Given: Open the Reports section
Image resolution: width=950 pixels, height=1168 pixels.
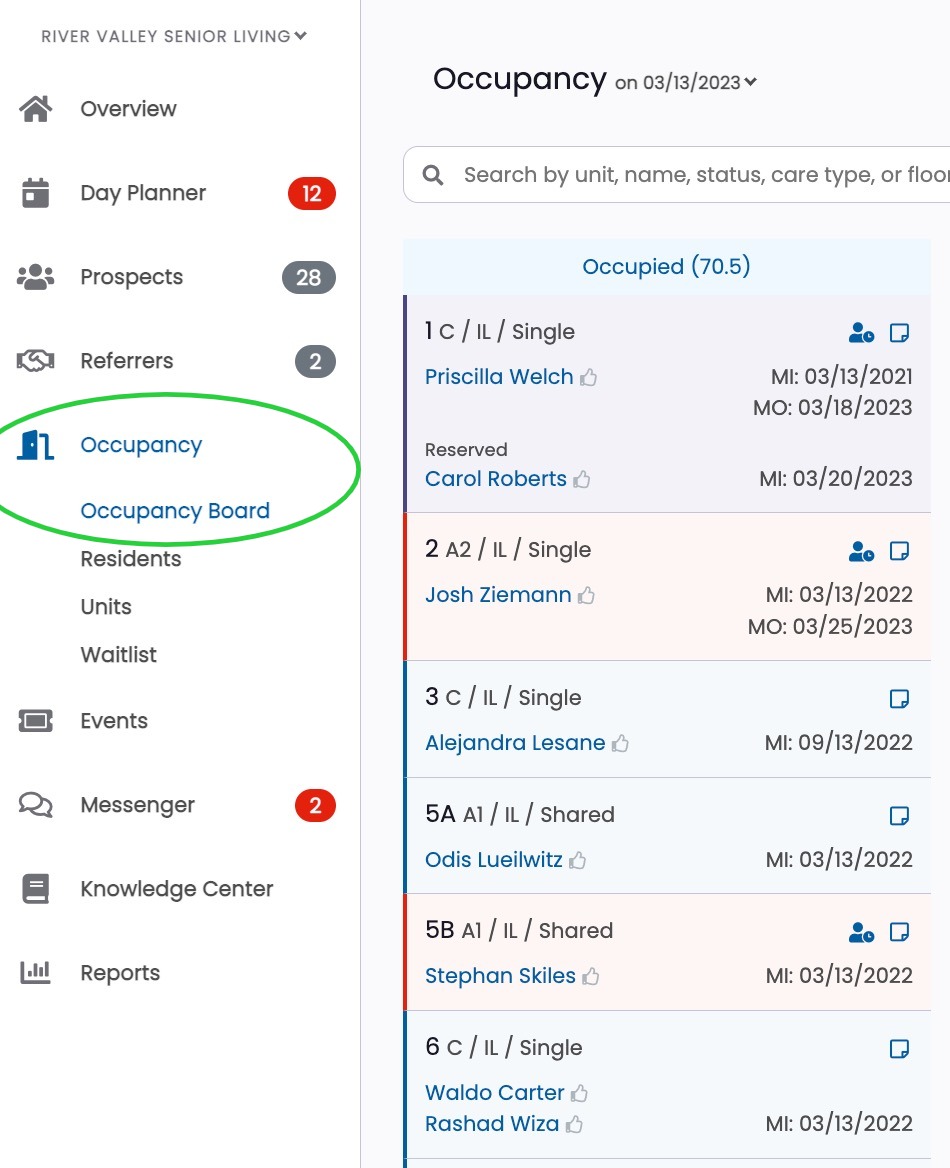Looking at the screenshot, I should (x=120, y=973).
